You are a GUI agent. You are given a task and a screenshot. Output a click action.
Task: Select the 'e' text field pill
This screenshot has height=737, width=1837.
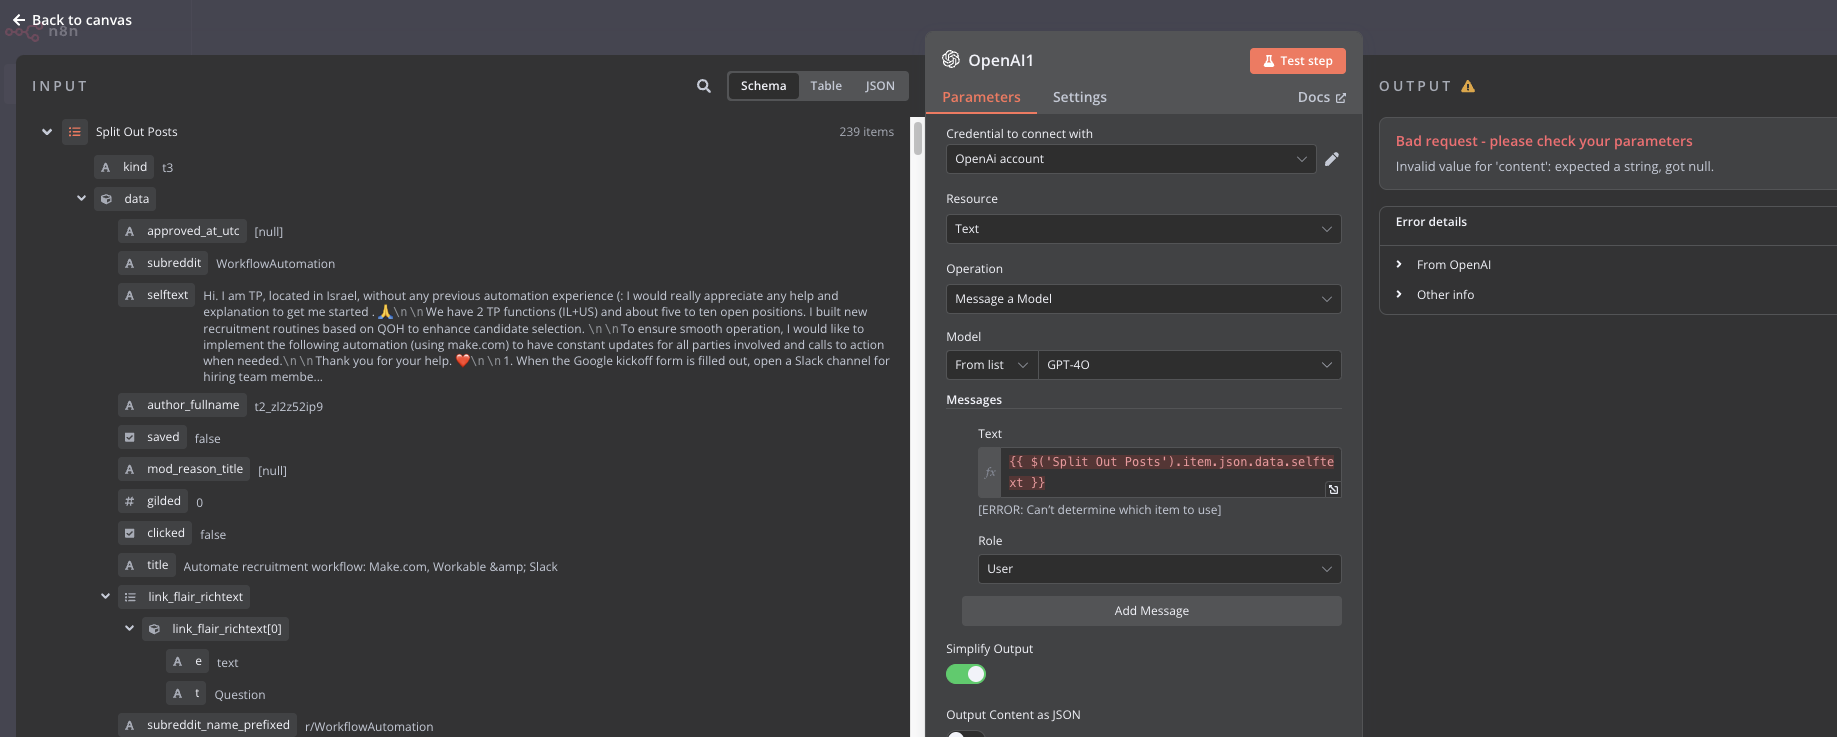coord(188,661)
